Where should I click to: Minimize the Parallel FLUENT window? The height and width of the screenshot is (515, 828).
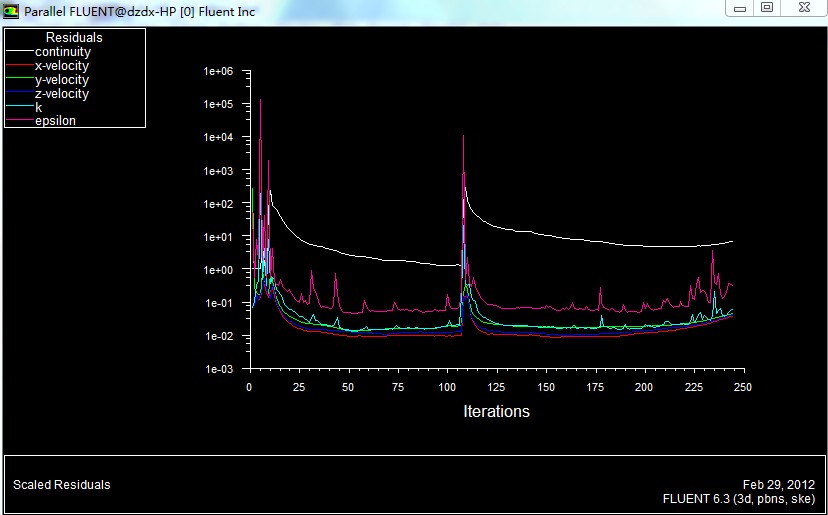tap(741, 8)
